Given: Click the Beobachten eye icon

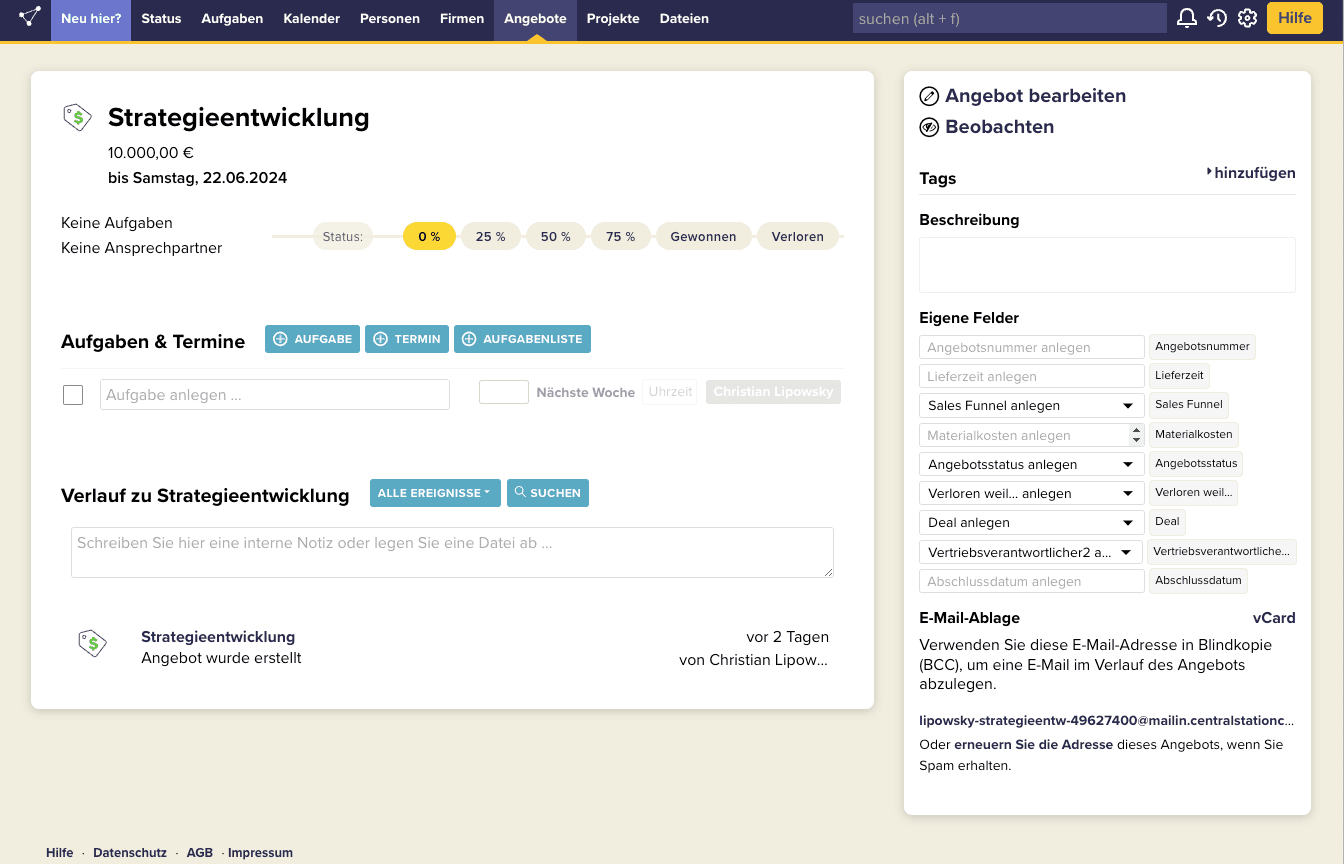Looking at the screenshot, I should pyautogui.click(x=929, y=127).
